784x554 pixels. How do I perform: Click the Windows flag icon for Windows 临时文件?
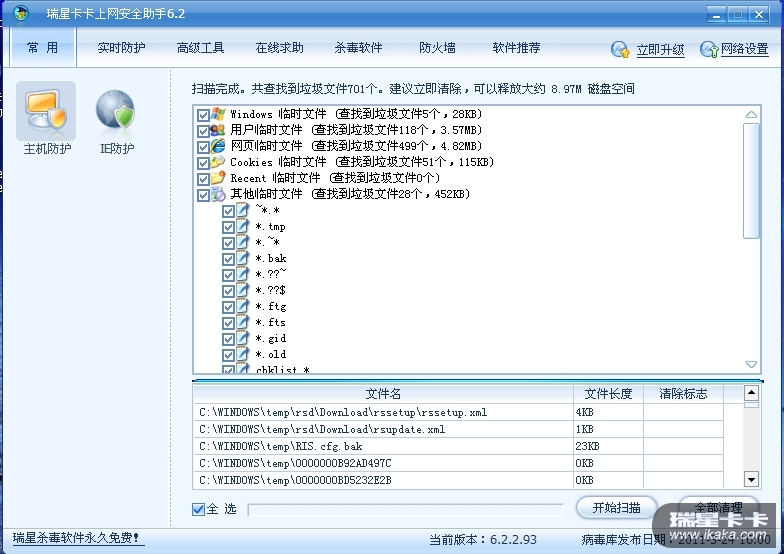coord(218,114)
